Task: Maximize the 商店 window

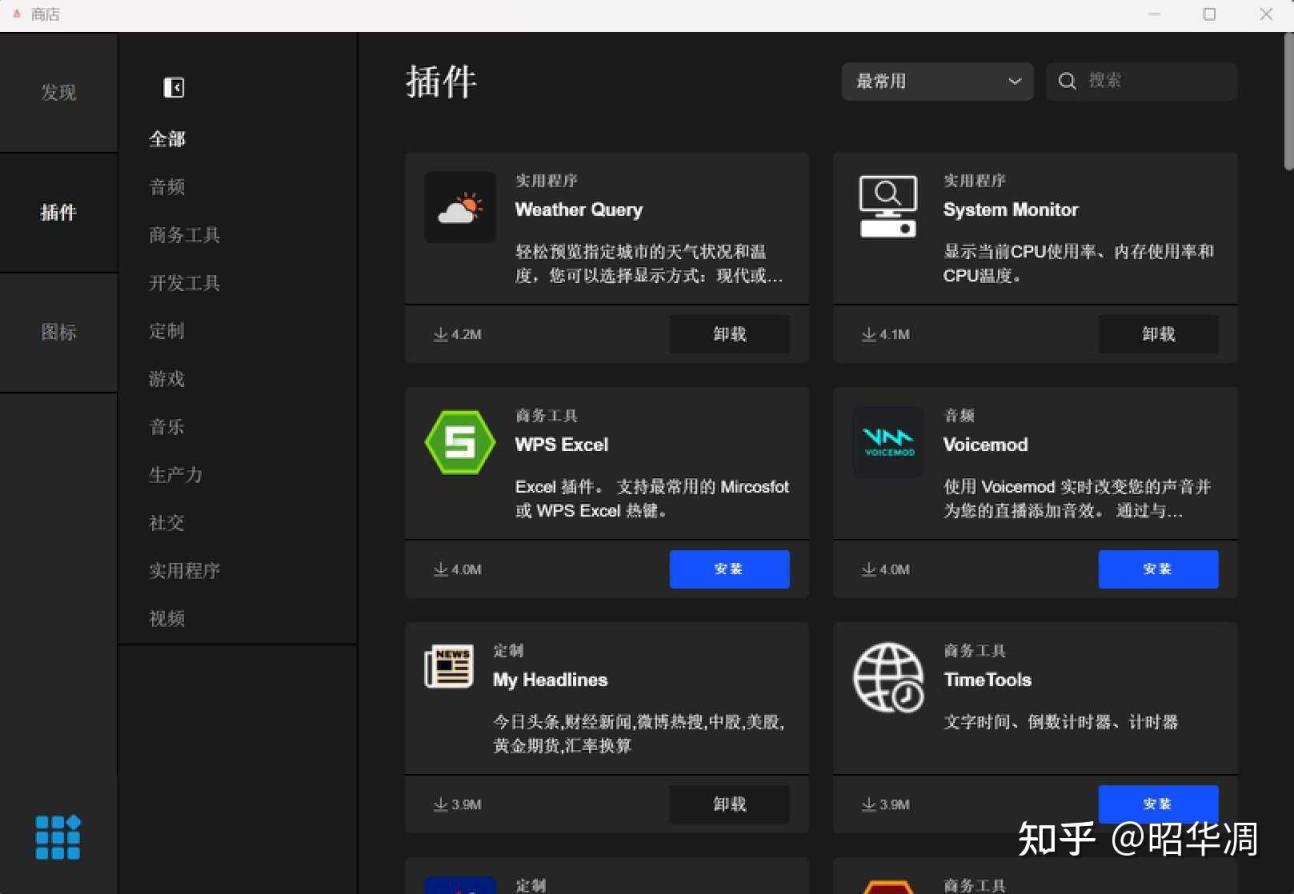Action: (1210, 14)
